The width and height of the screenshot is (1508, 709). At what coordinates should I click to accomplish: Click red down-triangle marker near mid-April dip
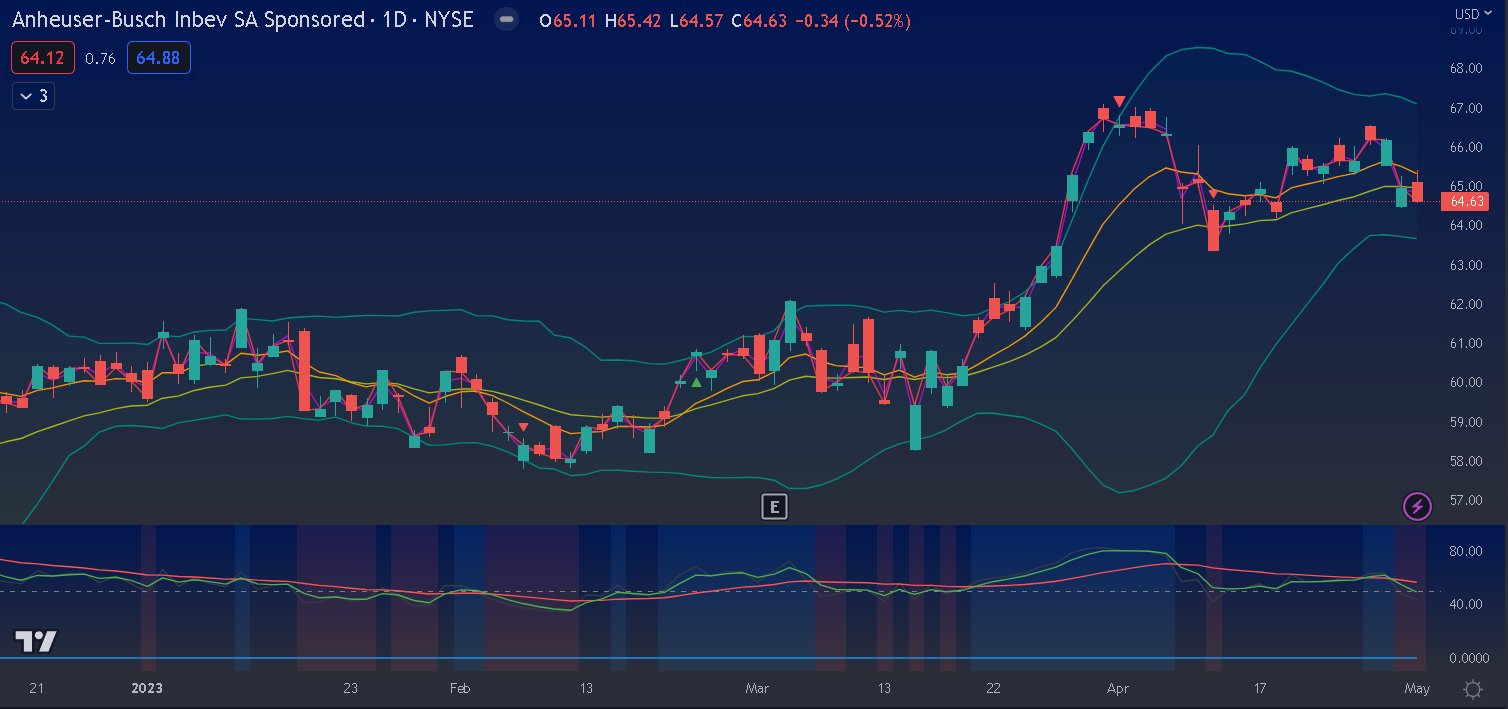[1213, 193]
